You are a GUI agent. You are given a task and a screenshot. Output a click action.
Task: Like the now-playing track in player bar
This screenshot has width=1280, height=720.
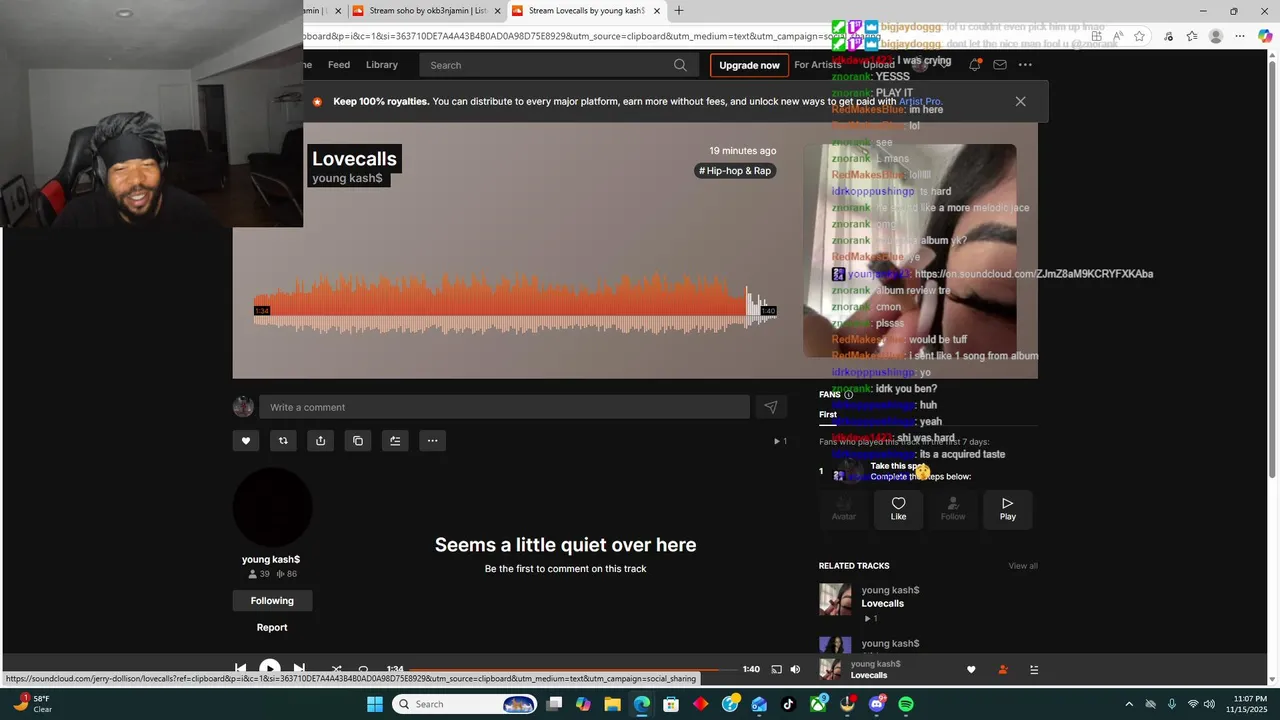point(971,670)
